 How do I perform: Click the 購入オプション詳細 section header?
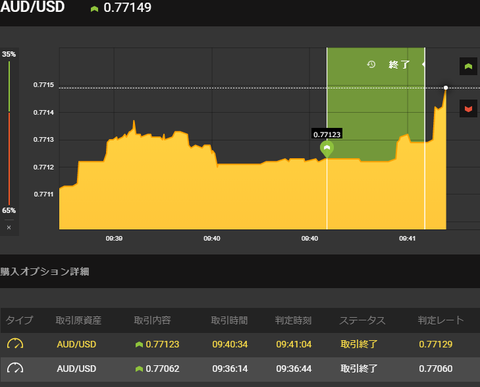point(45,272)
